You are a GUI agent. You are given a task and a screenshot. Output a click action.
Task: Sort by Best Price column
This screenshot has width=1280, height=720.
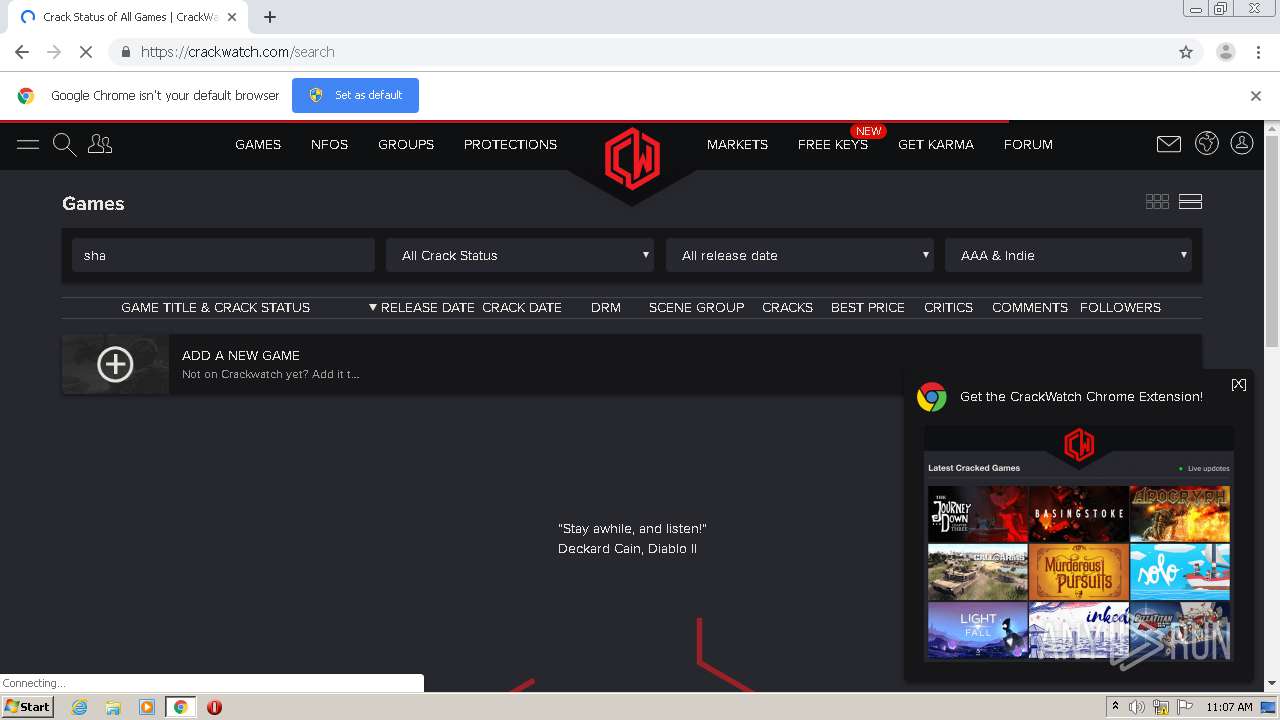(x=868, y=307)
